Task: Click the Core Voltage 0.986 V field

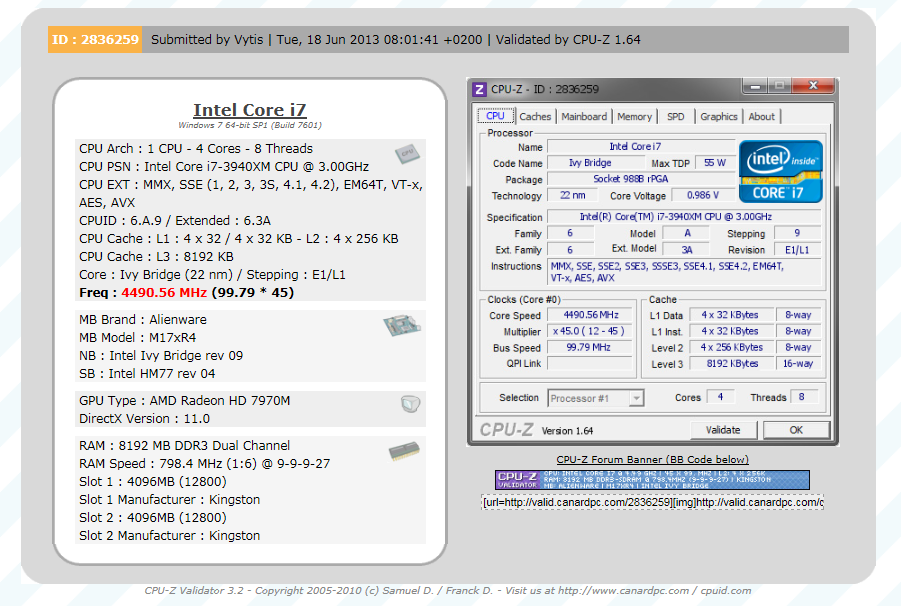Action: pyautogui.click(x=702, y=195)
